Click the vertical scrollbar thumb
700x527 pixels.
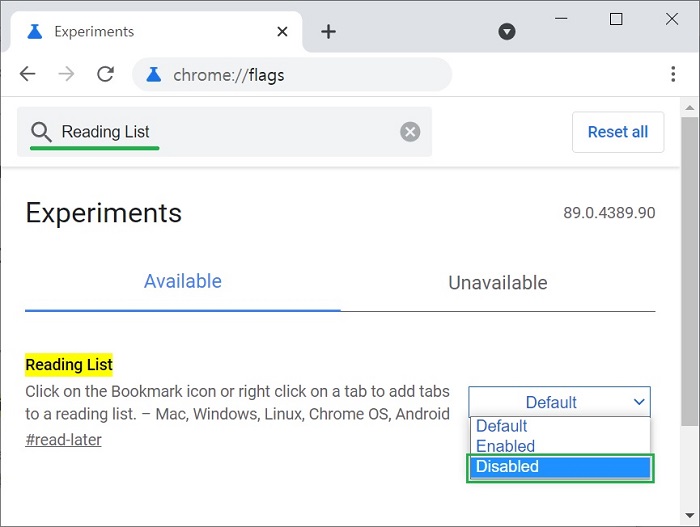tap(690, 272)
